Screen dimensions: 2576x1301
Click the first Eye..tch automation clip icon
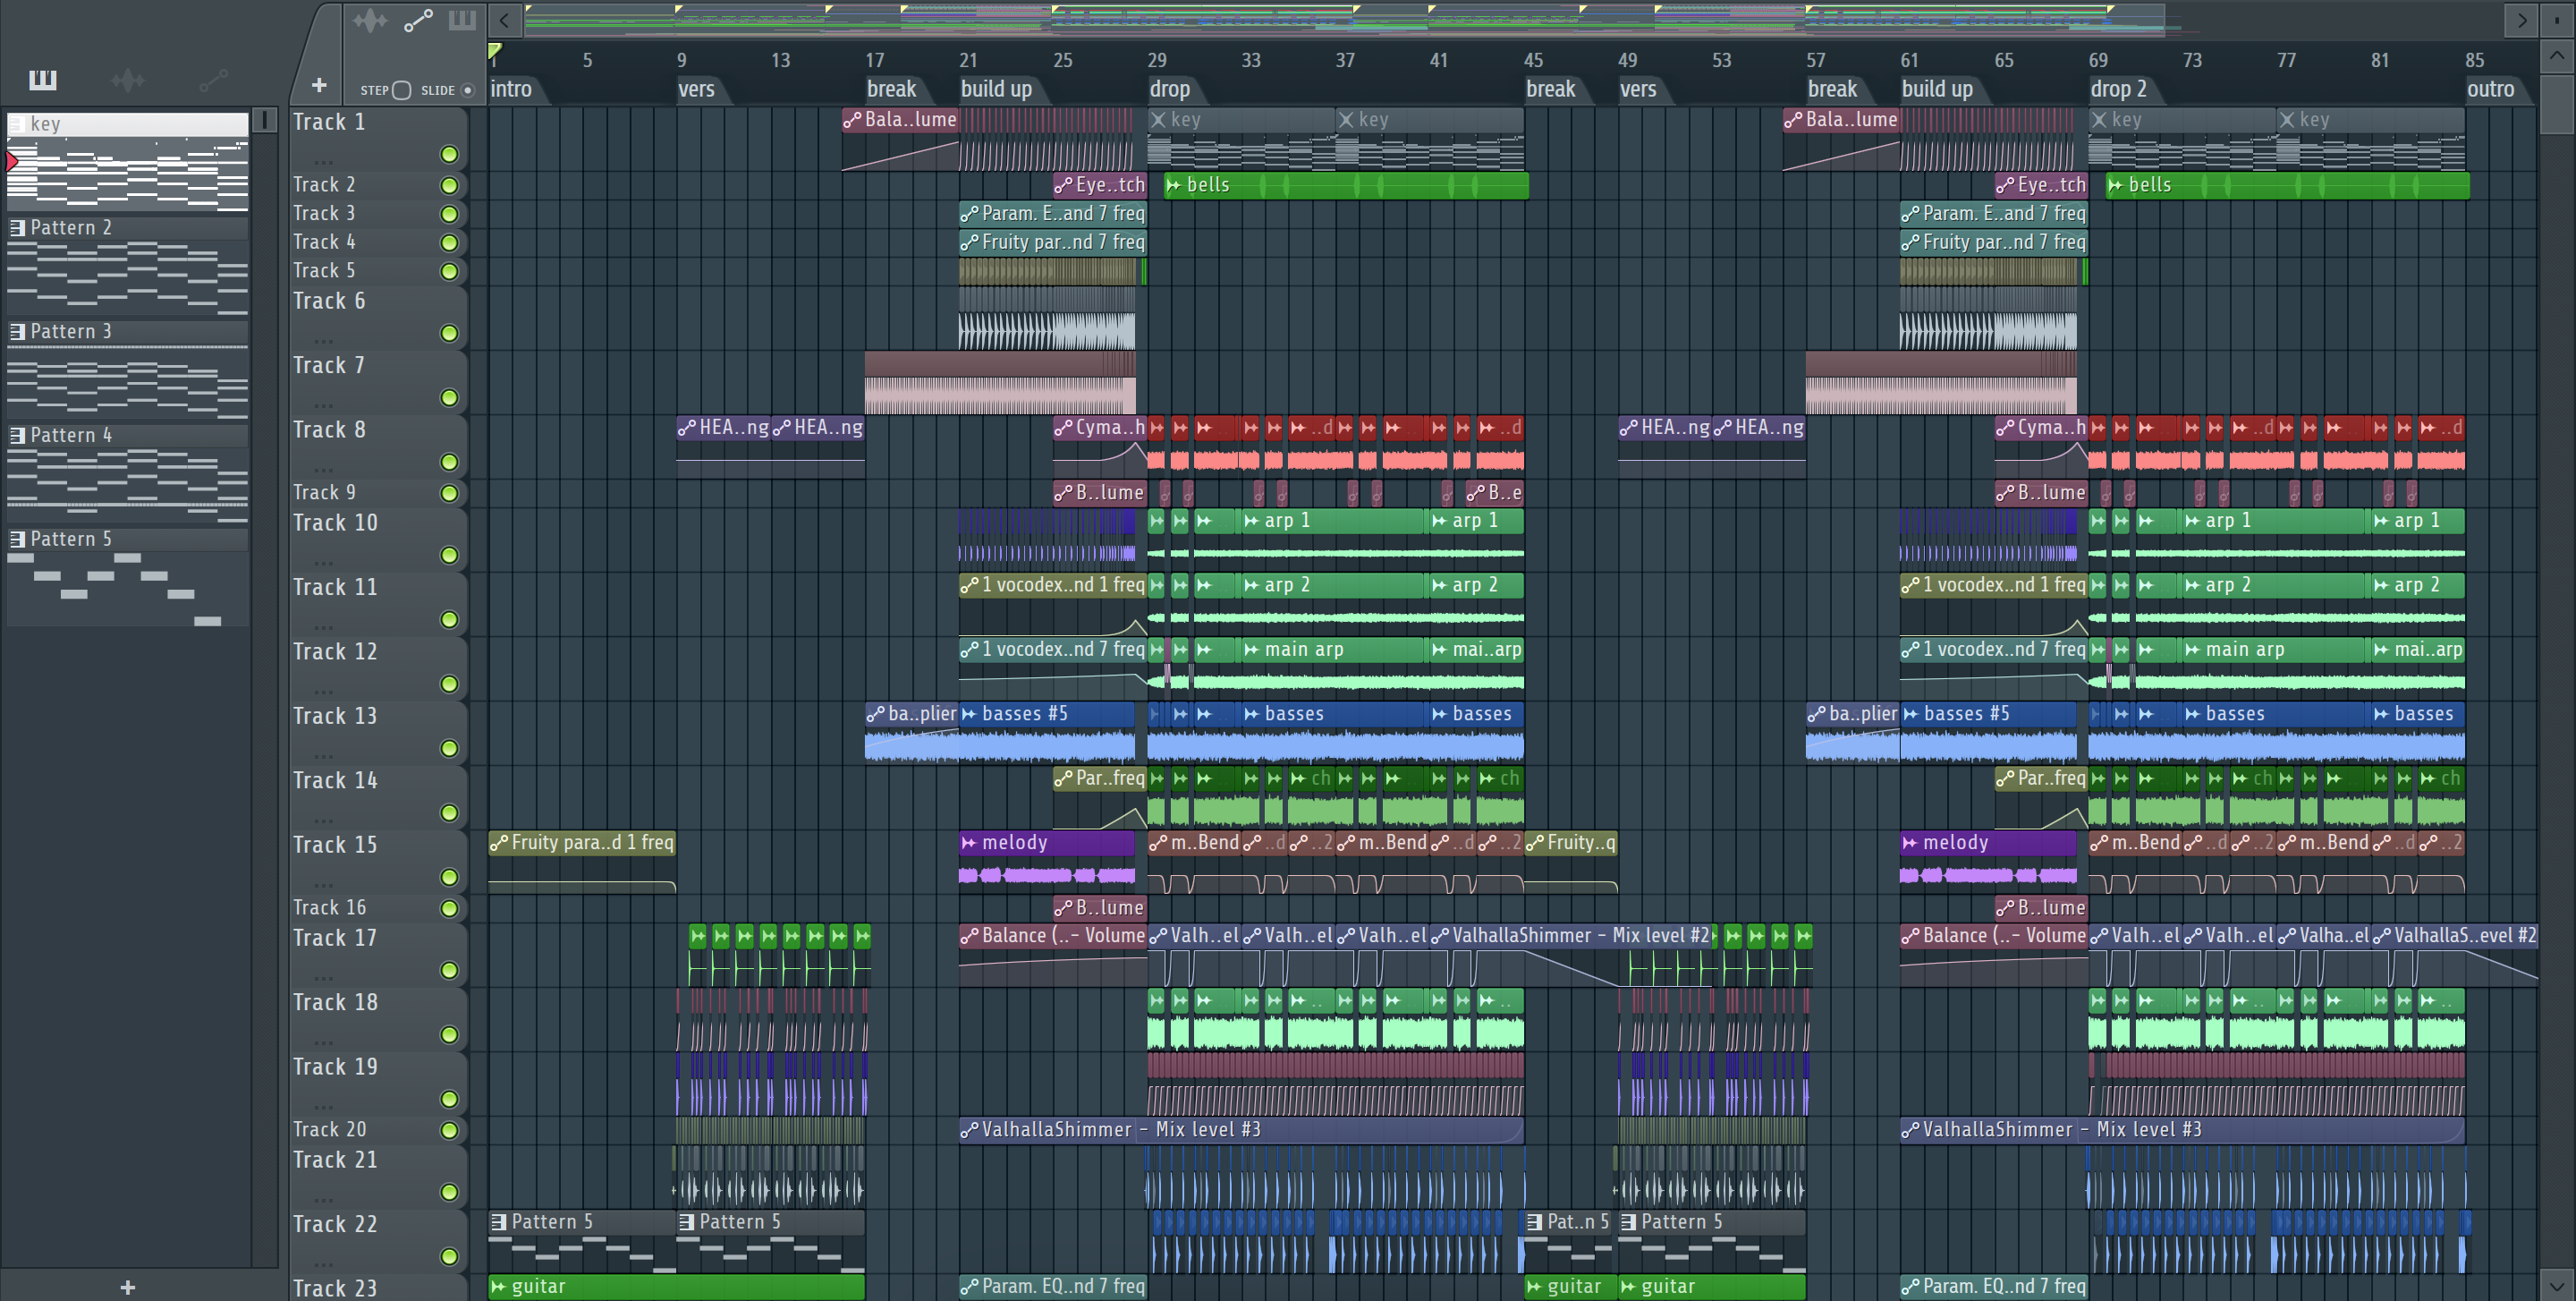pos(1063,185)
